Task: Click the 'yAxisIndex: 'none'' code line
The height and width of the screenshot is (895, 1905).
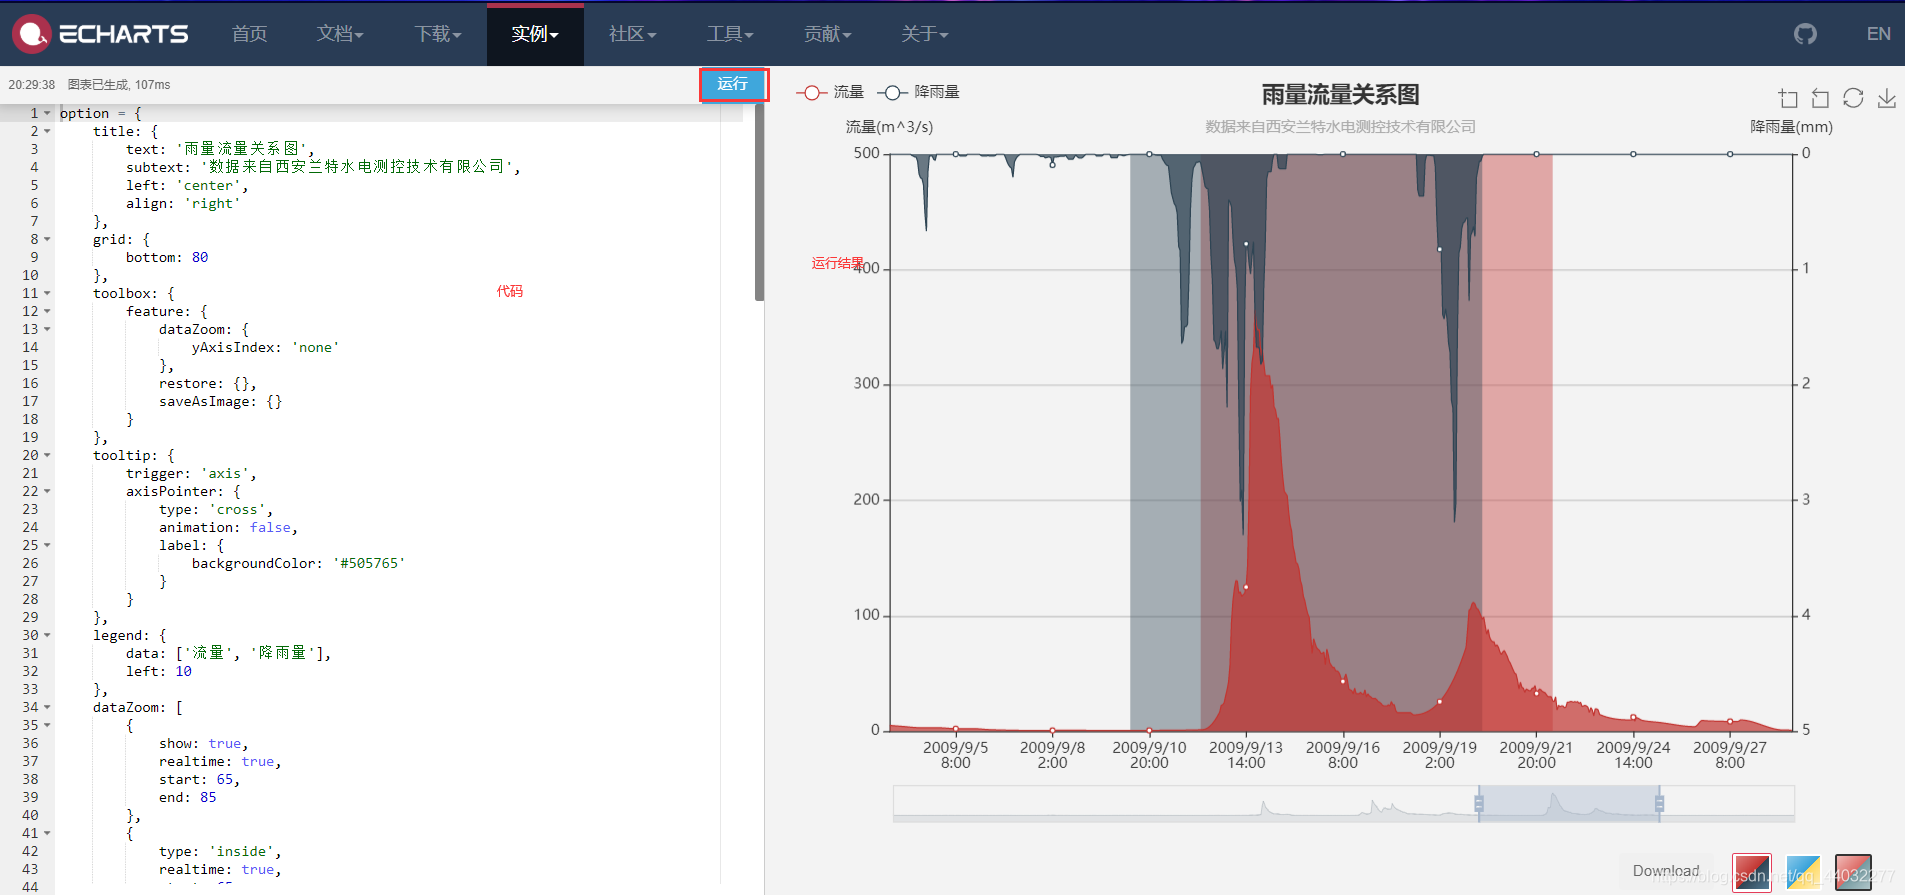Action: pos(265,347)
